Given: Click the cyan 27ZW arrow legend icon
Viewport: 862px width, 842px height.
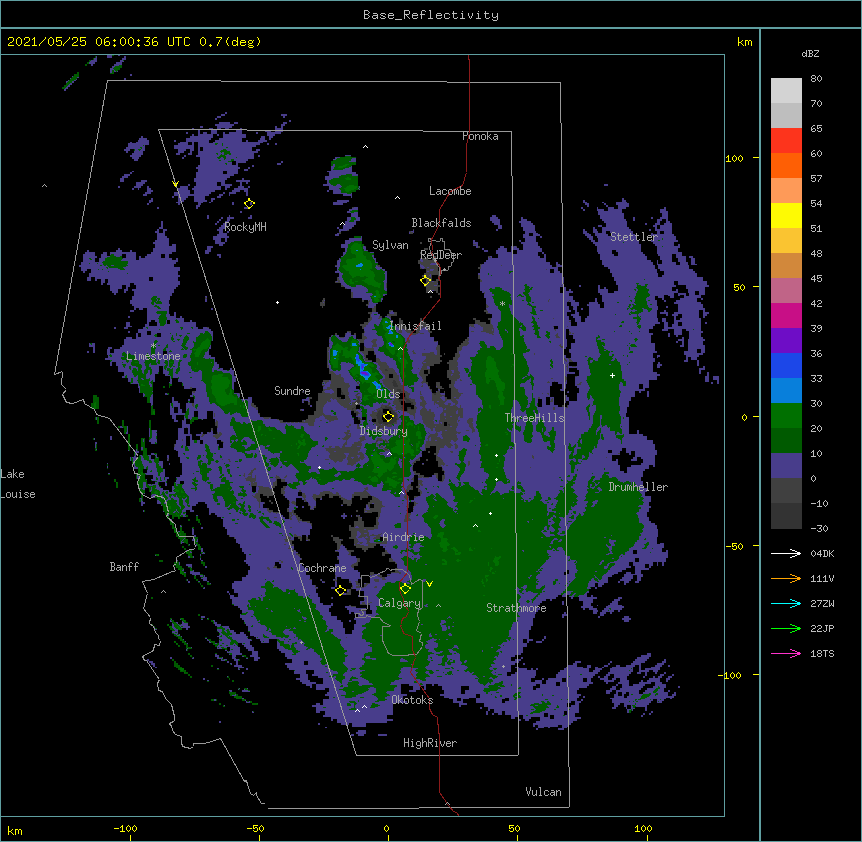Looking at the screenshot, I should [786, 603].
